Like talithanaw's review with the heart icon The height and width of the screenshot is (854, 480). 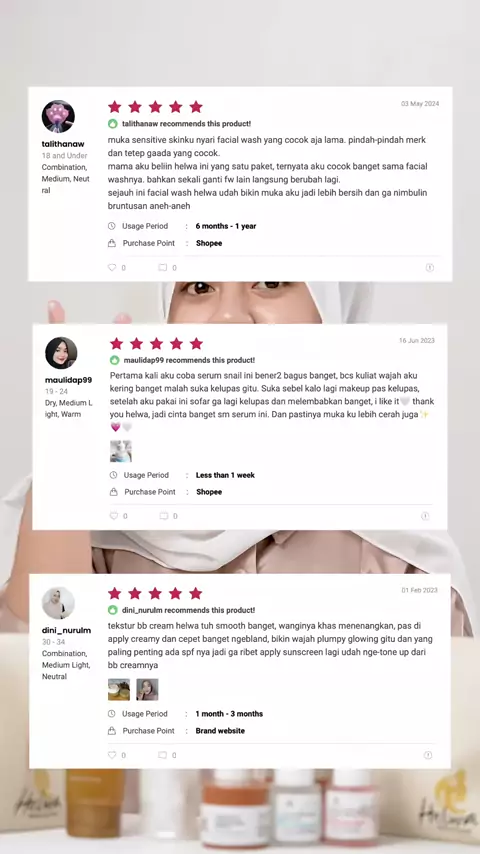coord(112,267)
